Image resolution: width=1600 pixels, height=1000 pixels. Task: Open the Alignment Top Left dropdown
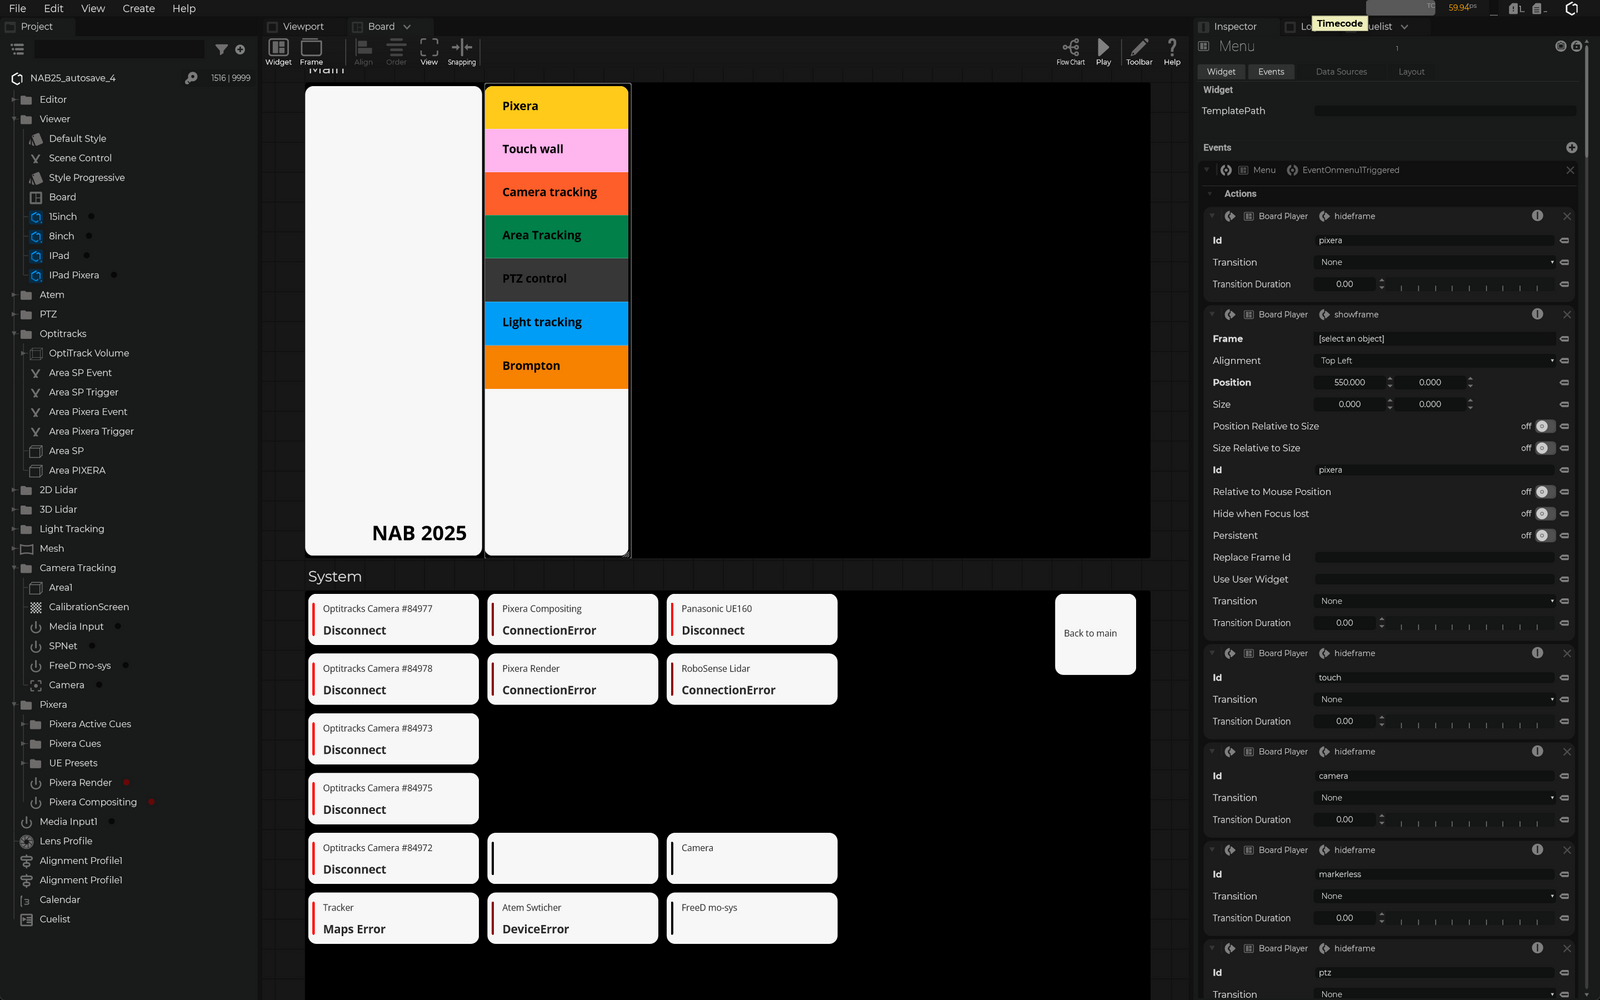tap(1435, 361)
